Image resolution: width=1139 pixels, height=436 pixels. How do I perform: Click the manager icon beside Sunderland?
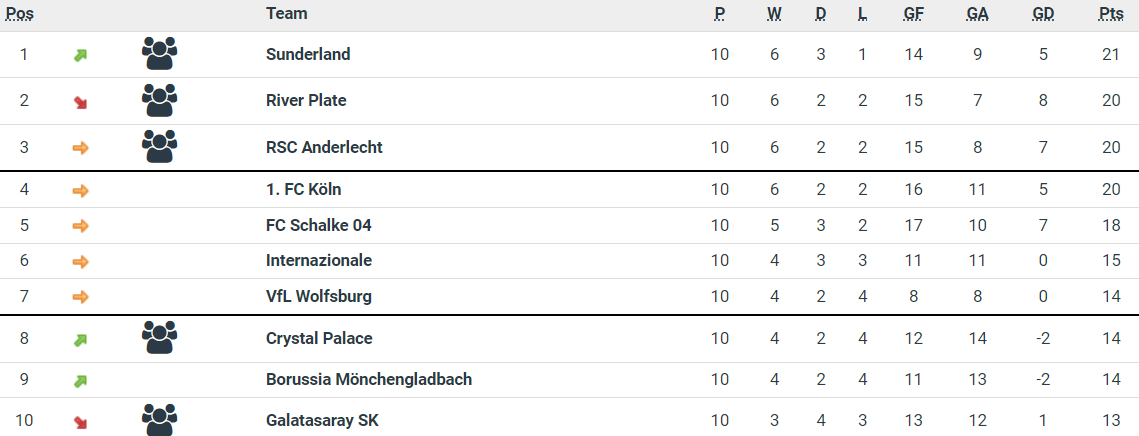[x=159, y=54]
